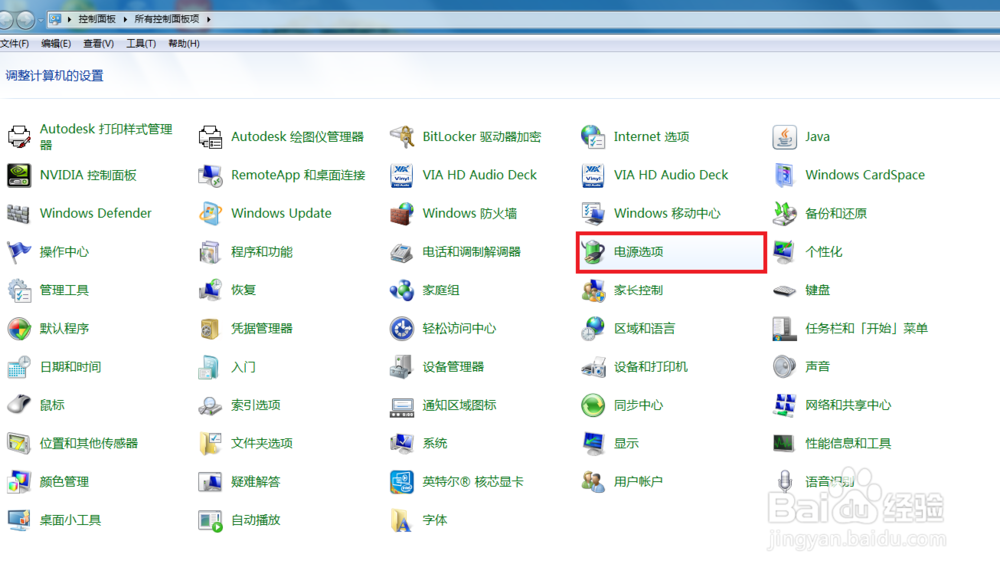Click the 电源选项 battery icon

(x=593, y=251)
